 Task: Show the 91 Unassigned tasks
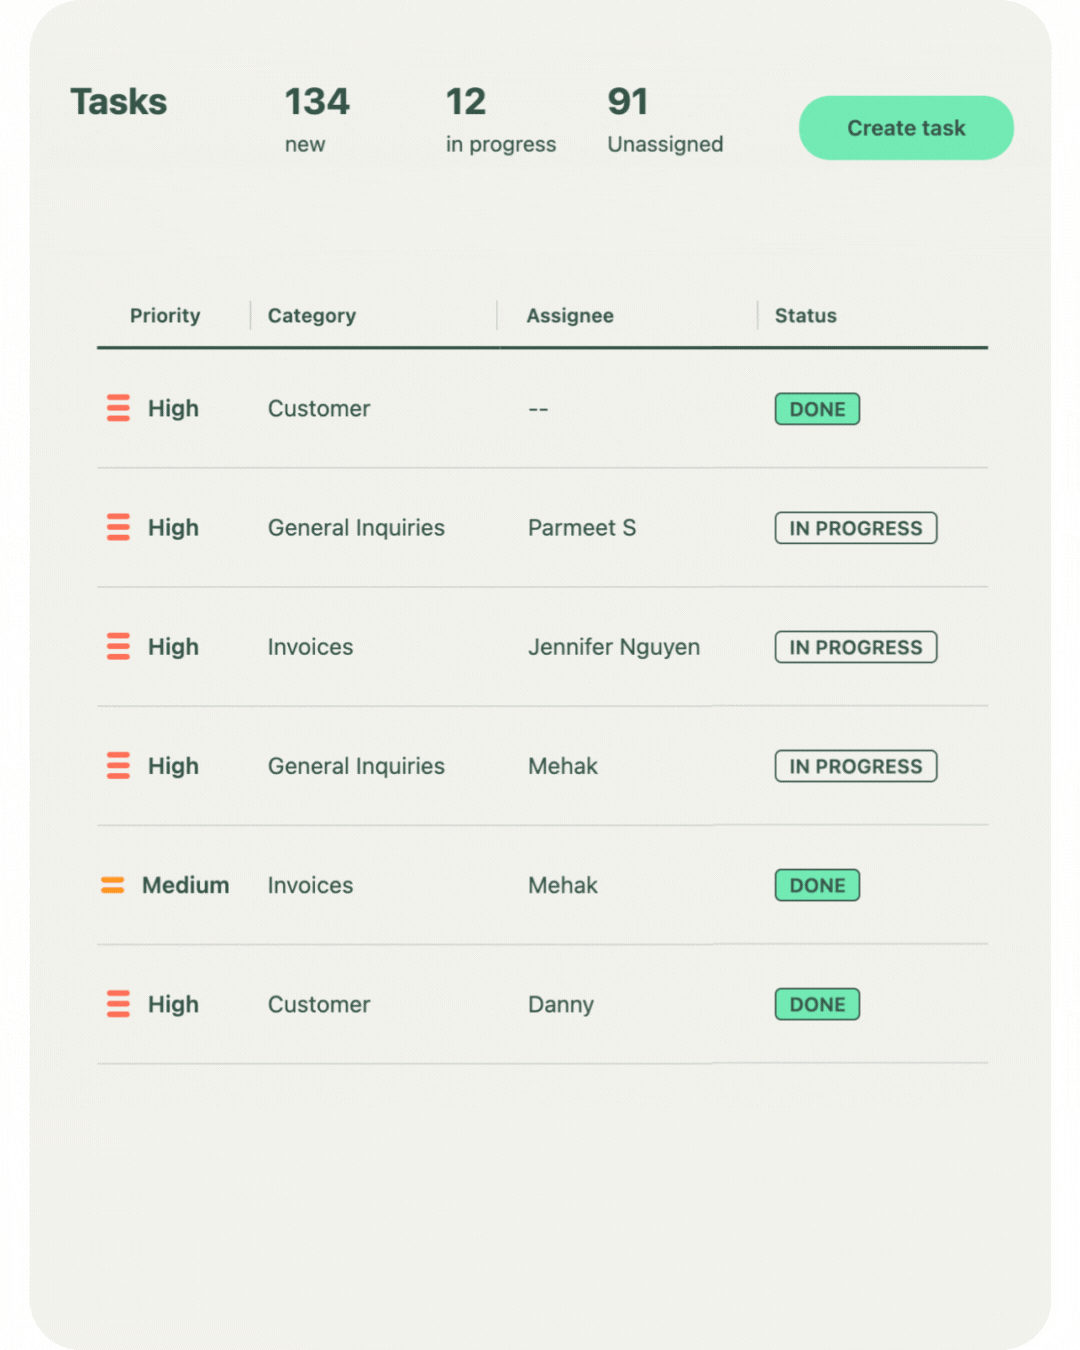tap(665, 120)
